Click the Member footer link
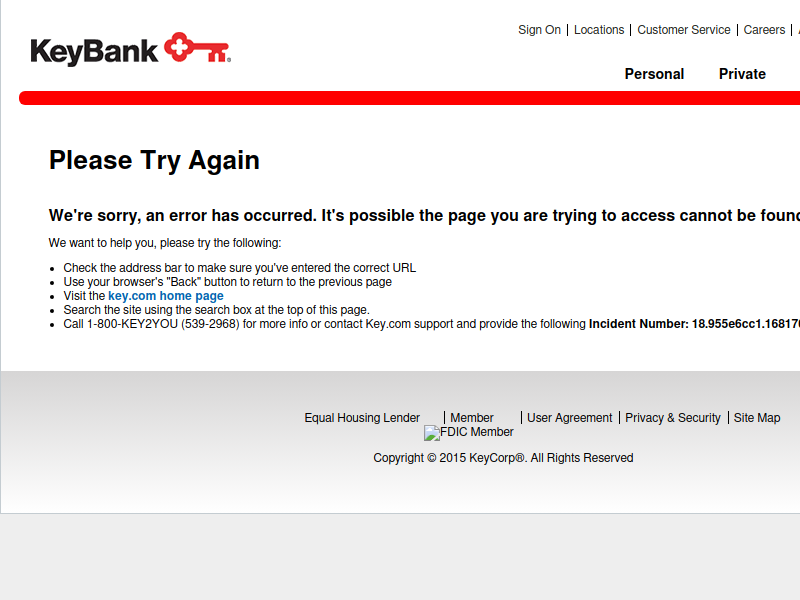This screenshot has width=800, height=600. (472, 418)
